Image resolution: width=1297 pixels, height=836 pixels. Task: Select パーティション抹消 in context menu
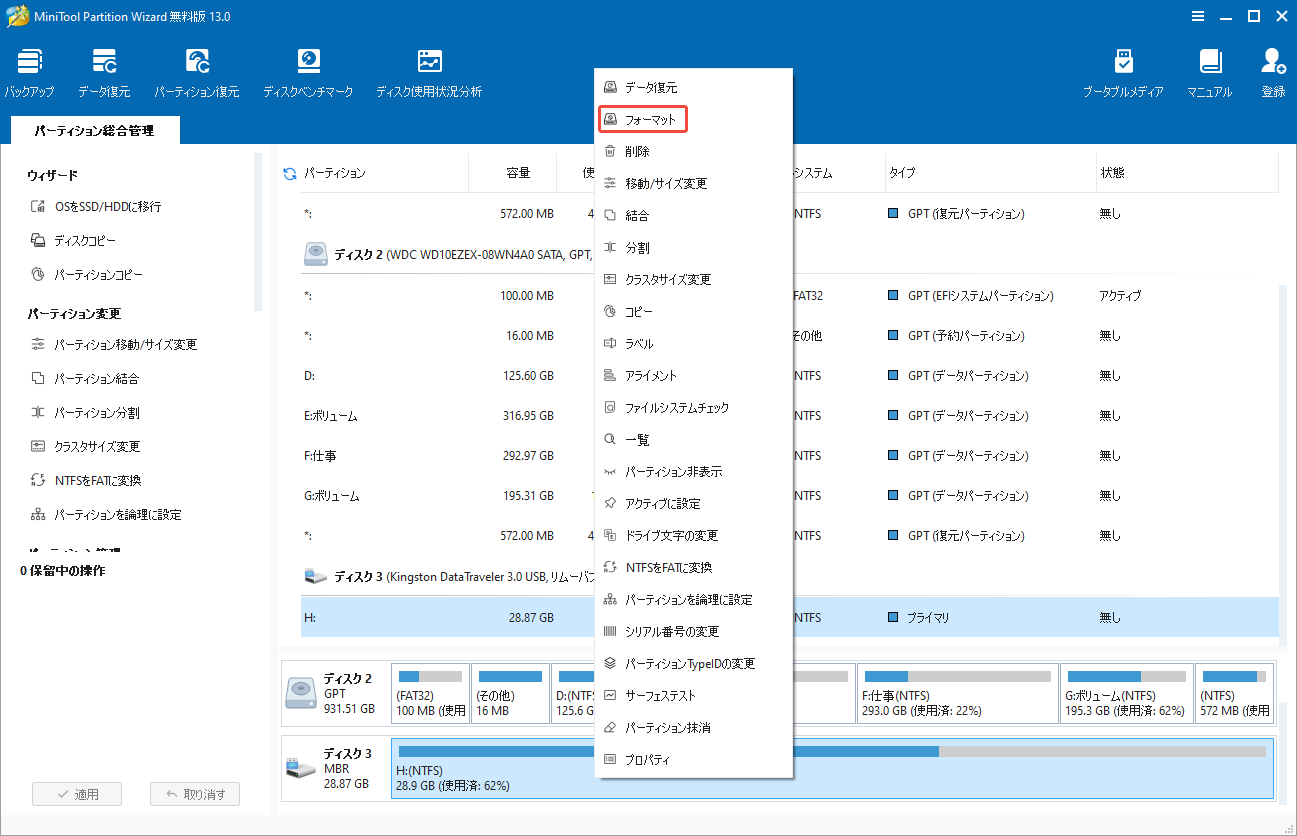[x=667, y=728]
